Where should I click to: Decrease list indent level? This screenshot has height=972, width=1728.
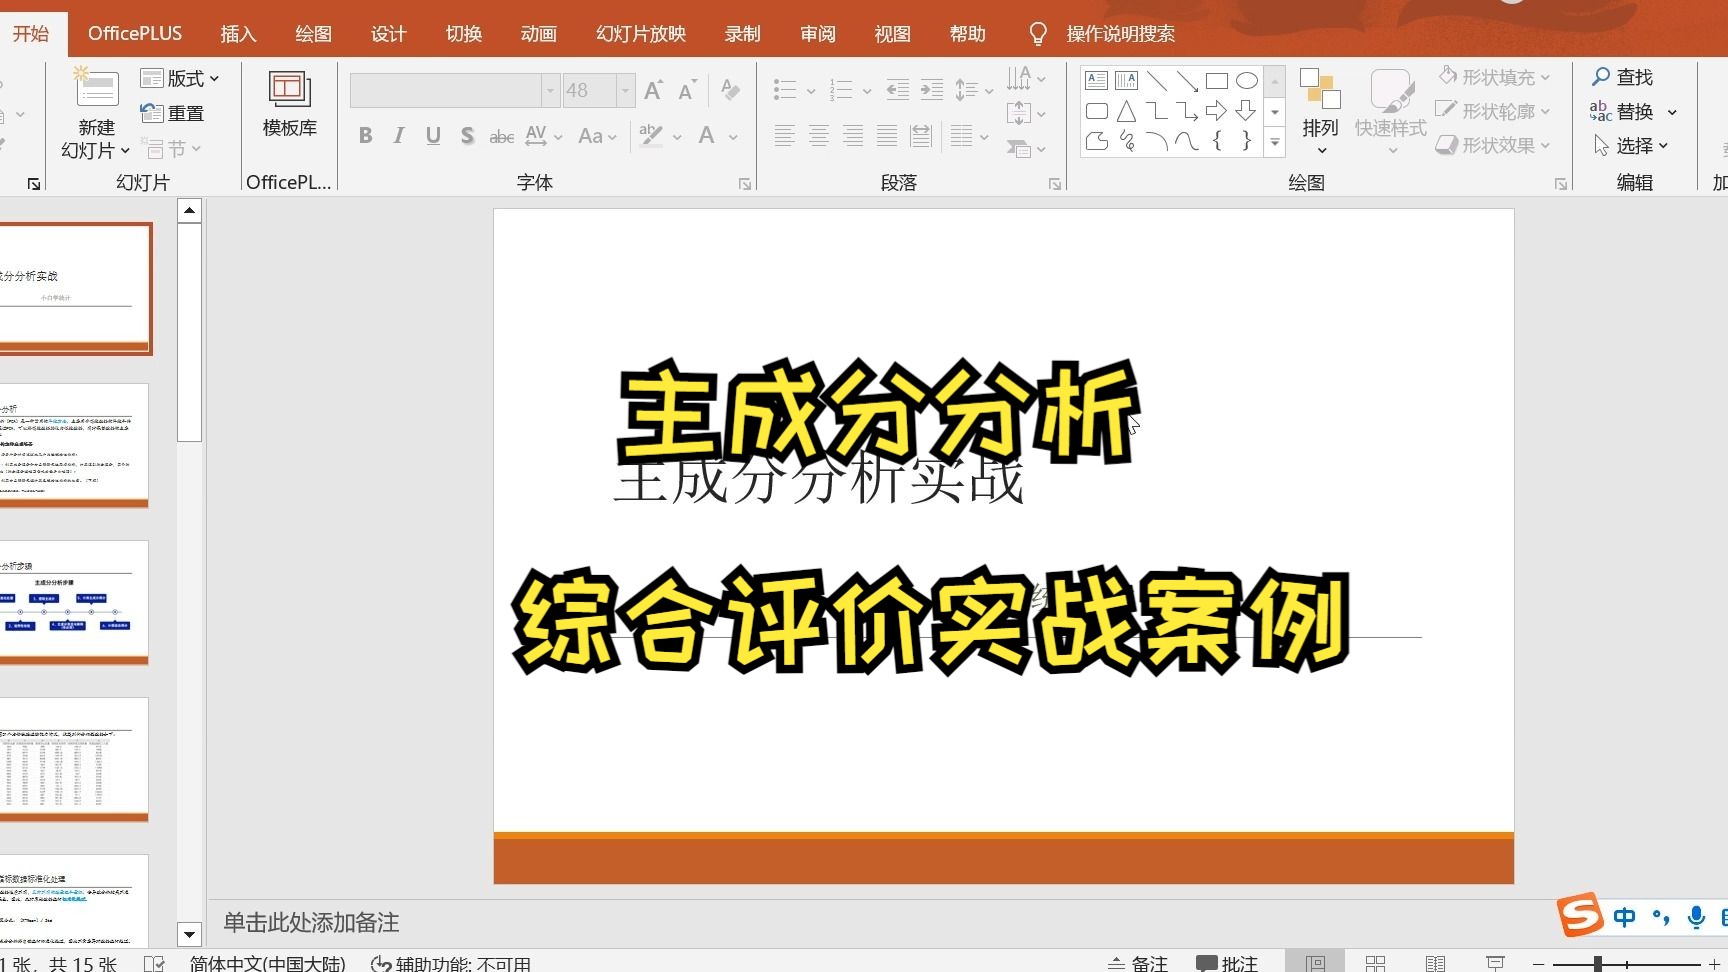click(898, 90)
